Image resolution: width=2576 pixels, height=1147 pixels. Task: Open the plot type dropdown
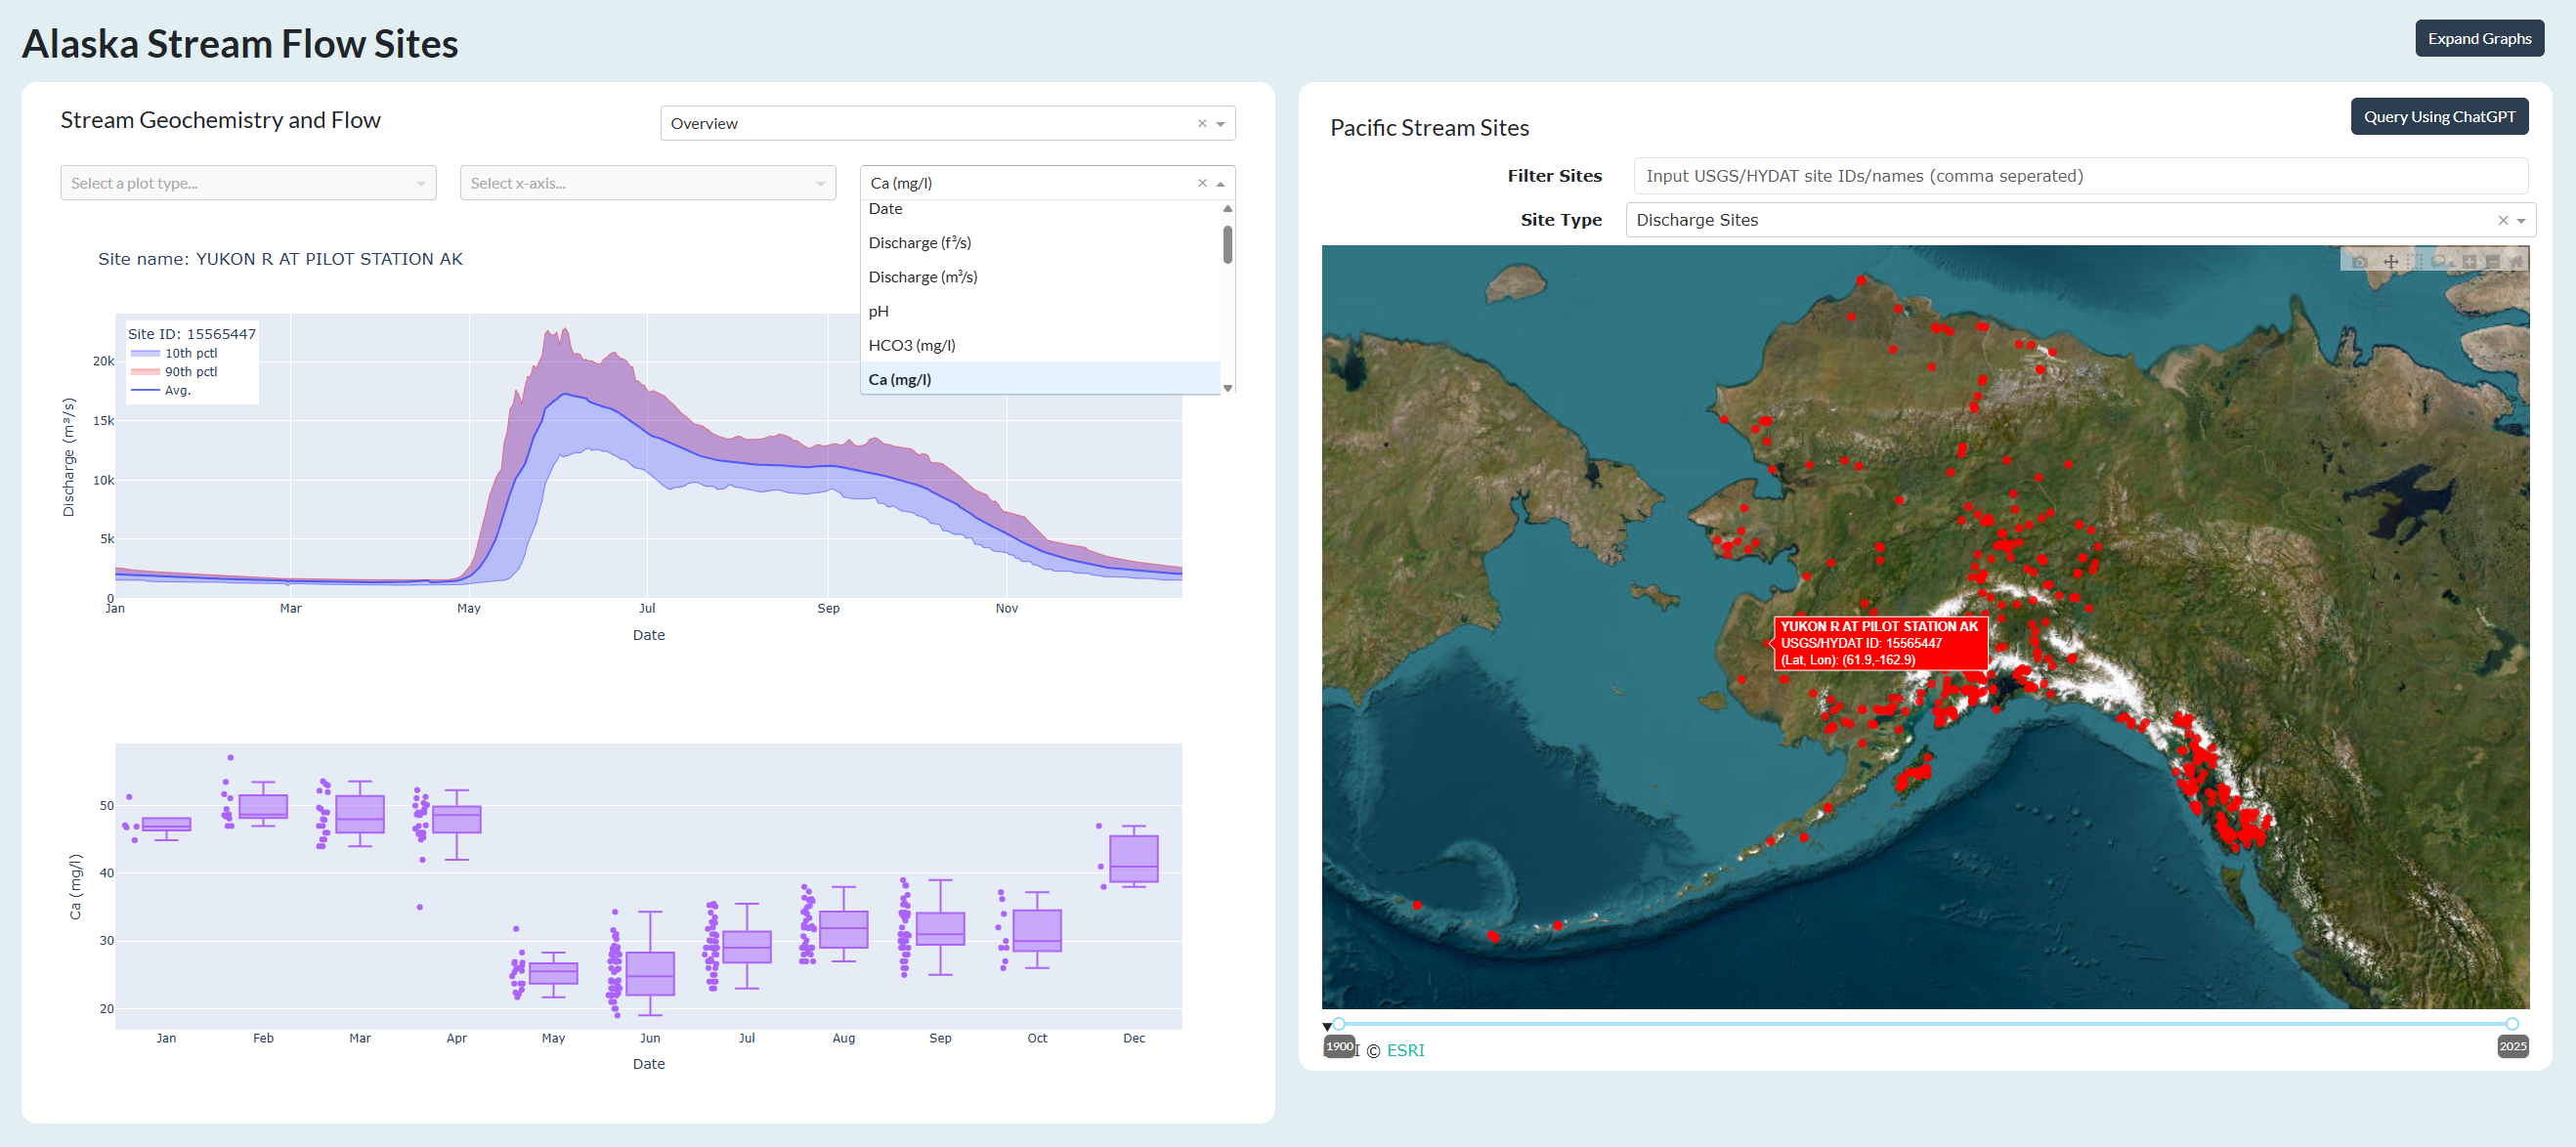click(248, 183)
